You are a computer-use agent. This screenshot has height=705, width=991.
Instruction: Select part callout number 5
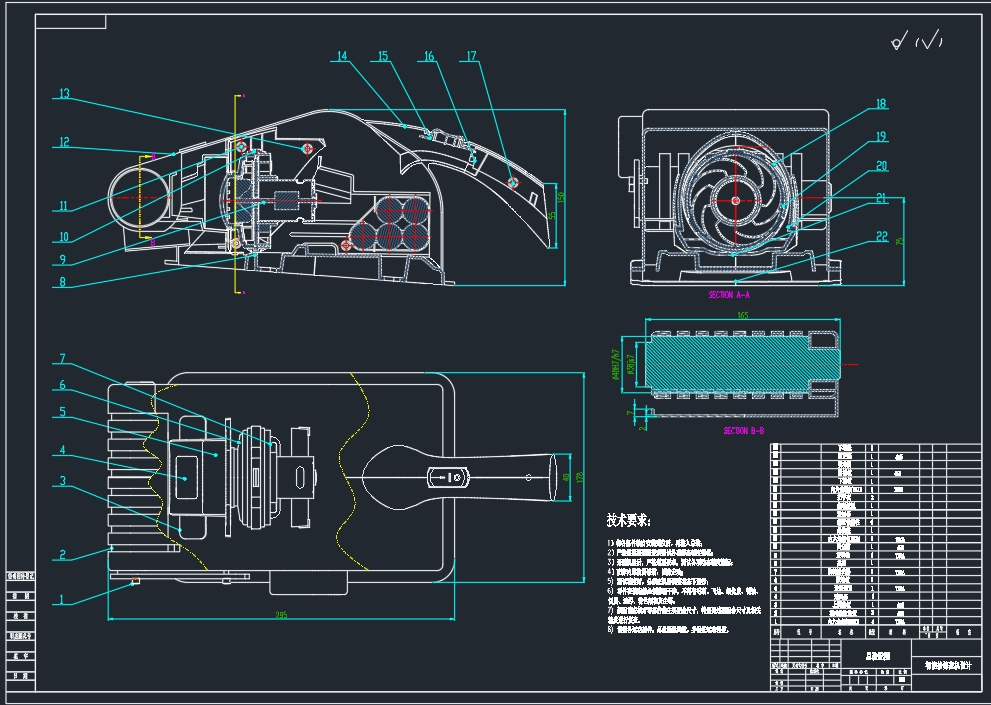pyautogui.click(x=62, y=412)
